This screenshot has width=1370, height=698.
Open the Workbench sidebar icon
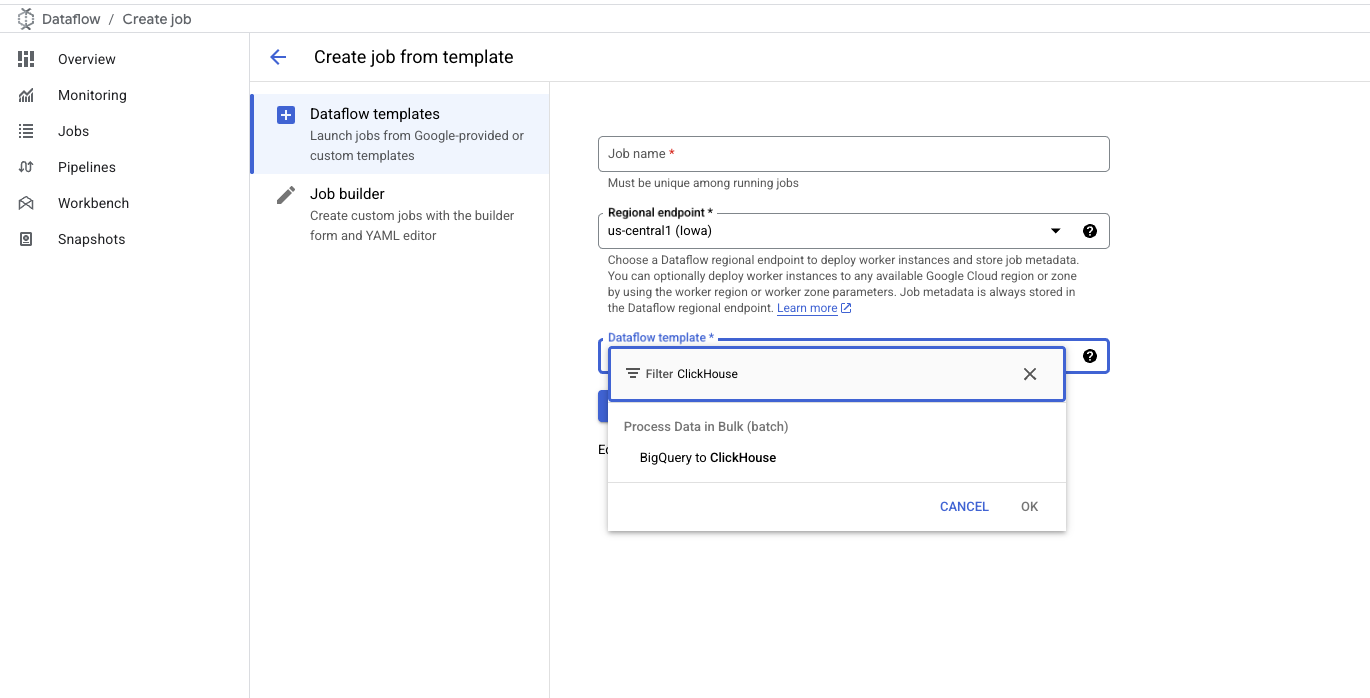(26, 203)
